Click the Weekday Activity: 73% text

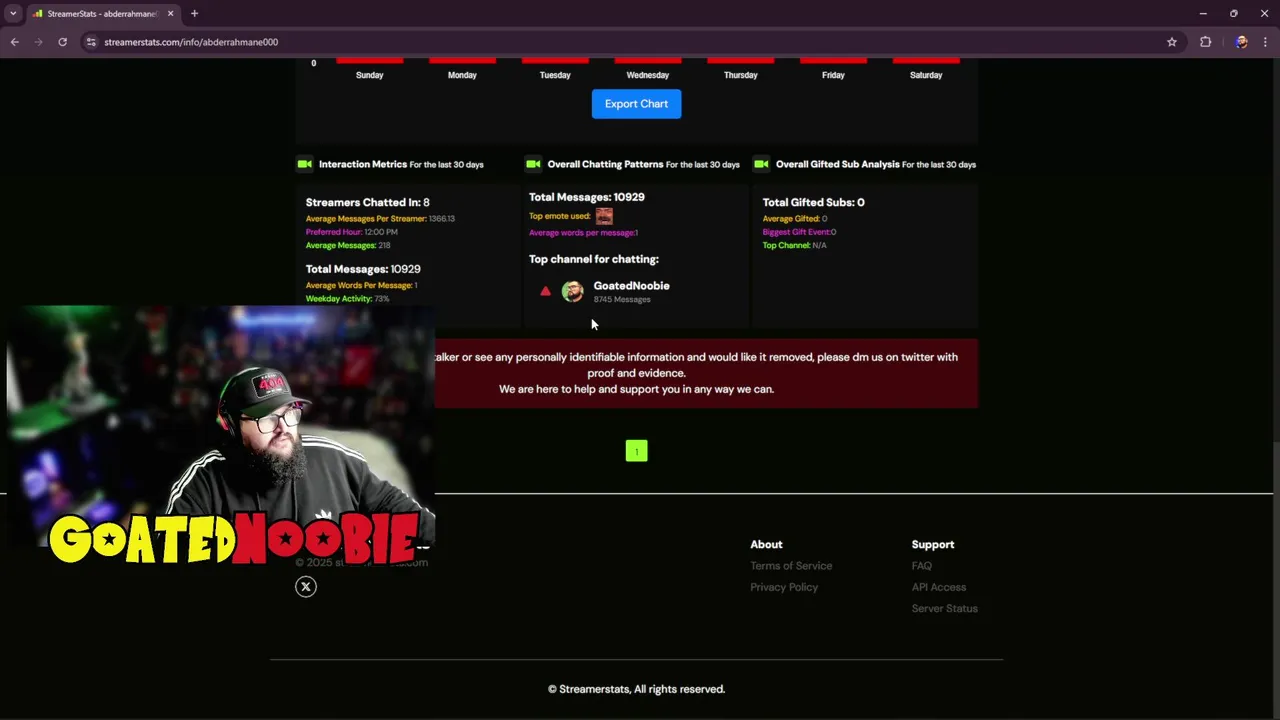click(x=347, y=298)
